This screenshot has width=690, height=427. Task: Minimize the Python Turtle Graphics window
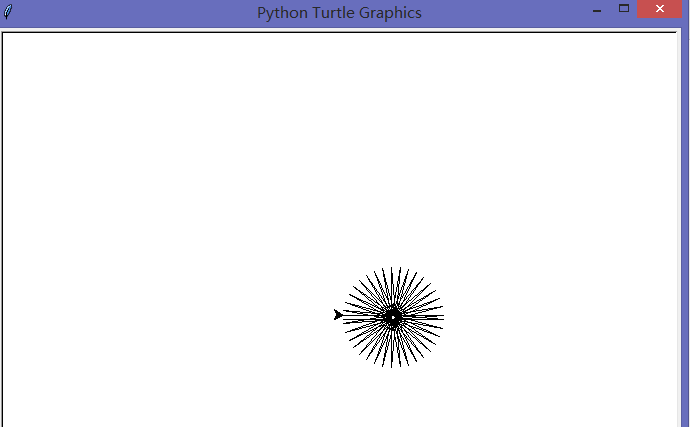(x=597, y=11)
